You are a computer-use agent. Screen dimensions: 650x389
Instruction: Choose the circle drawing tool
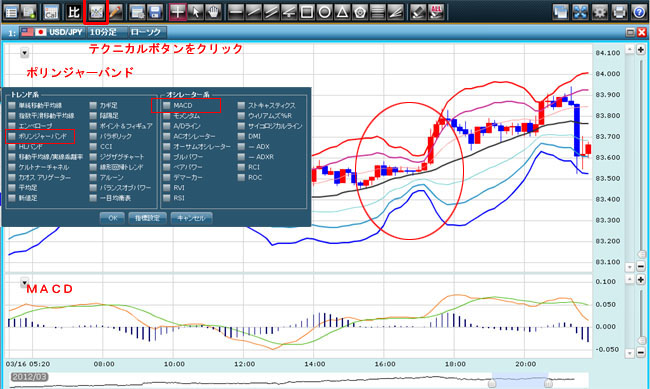click(x=325, y=12)
